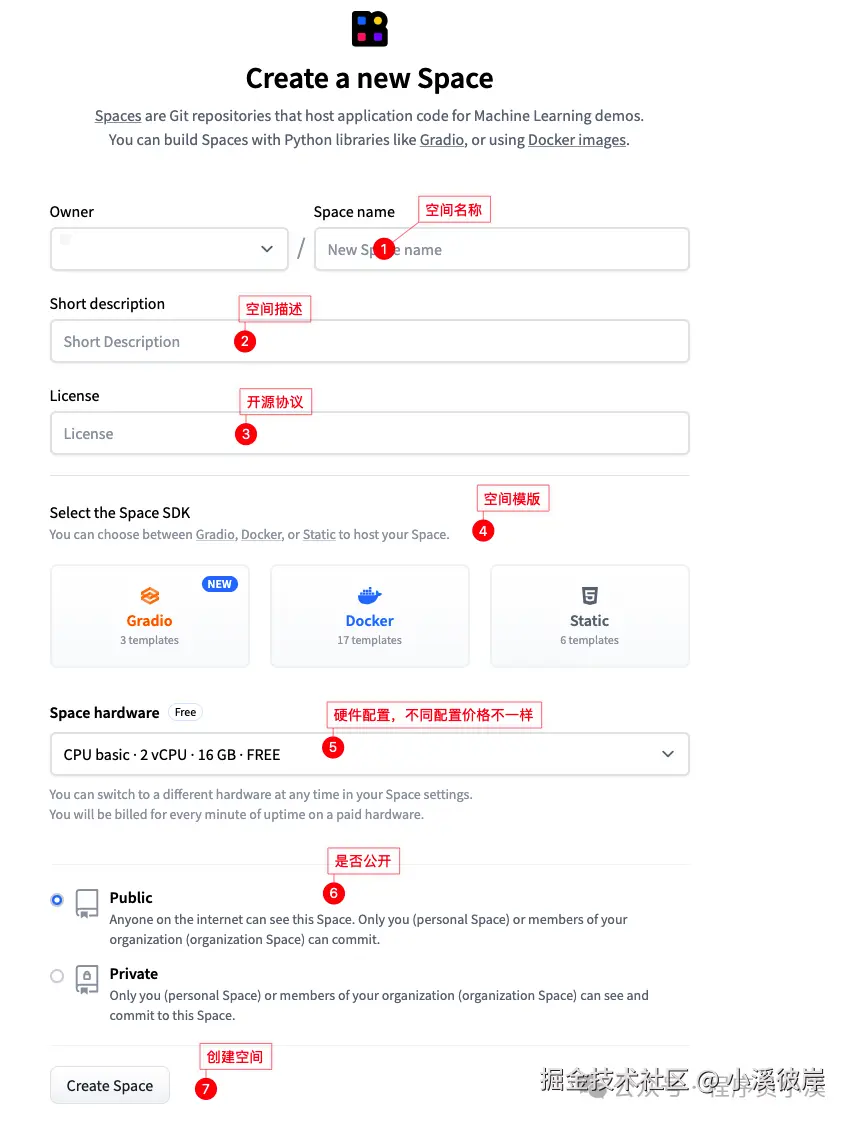Follow the Docker images link
853x1121 pixels.
576,140
